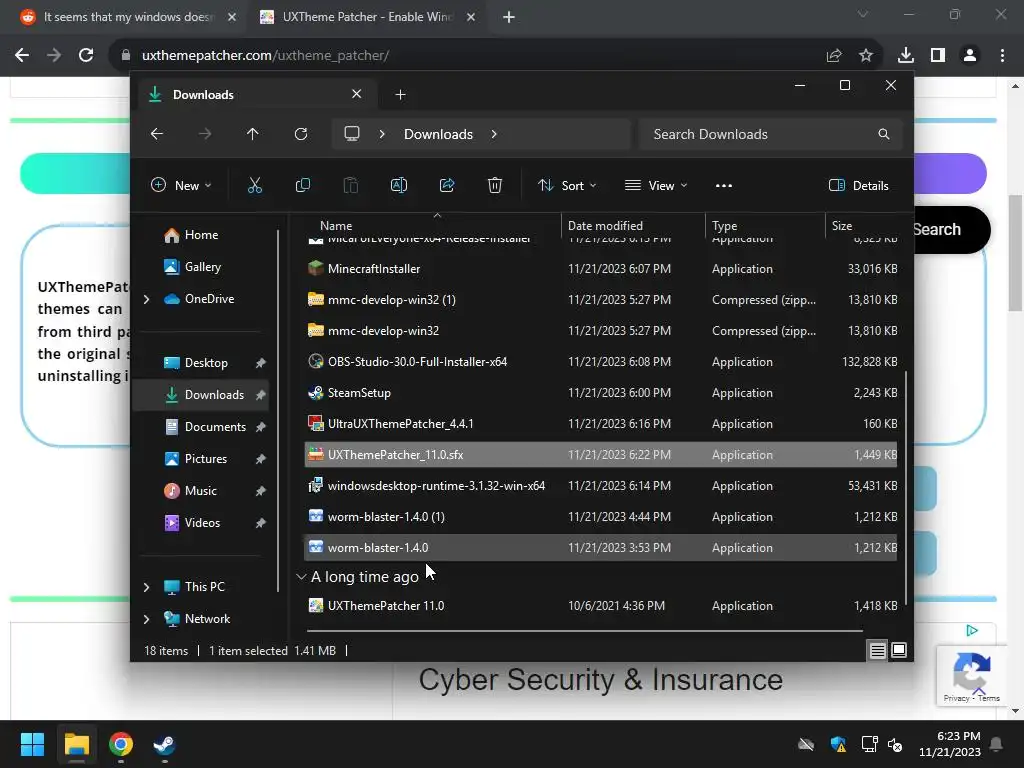This screenshot has width=1024, height=768.
Task: Click the Copy icon in Explorer toolbar
Action: click(302, 185)
